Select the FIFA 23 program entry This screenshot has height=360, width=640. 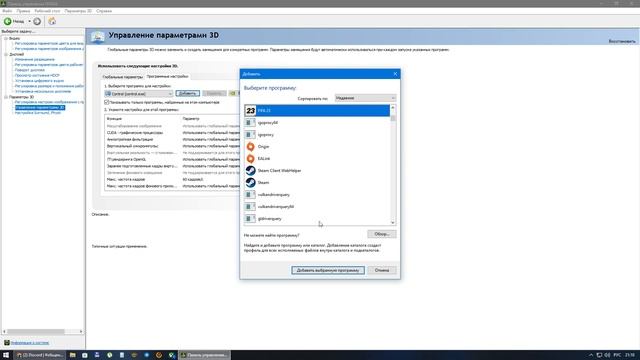click(317, 111)
